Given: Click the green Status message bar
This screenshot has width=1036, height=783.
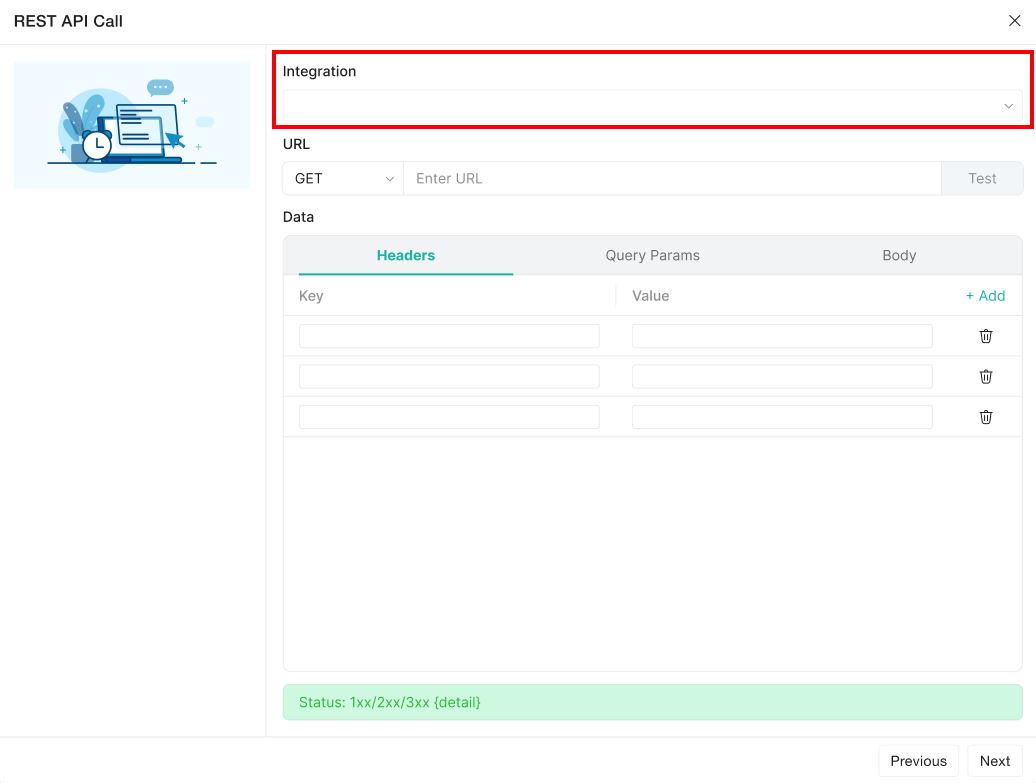Looking at the screenshot, I should [652, 702].
